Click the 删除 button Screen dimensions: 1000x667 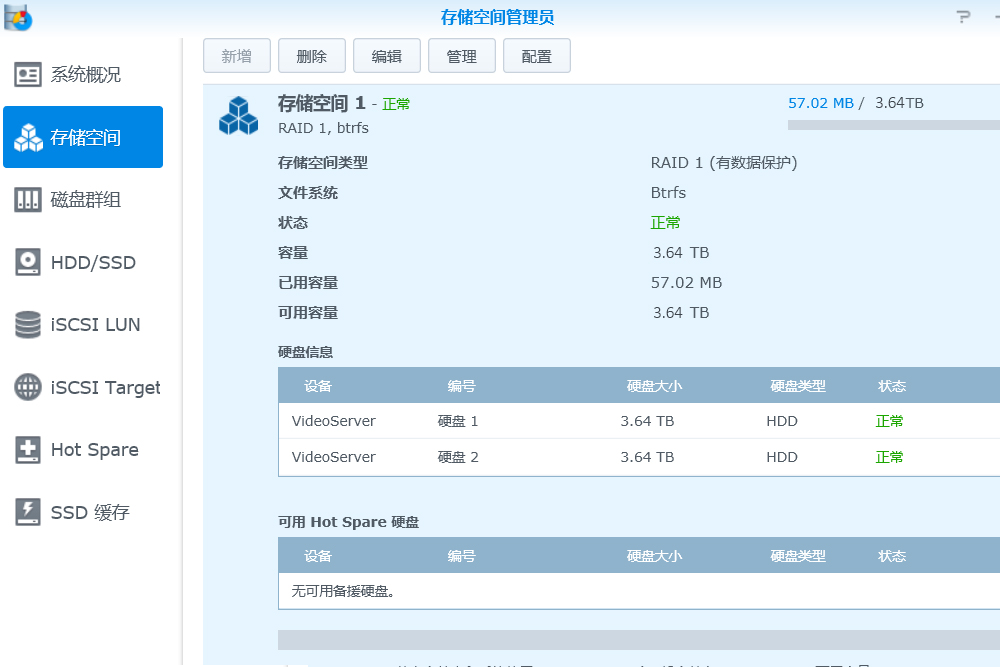pos(311,55)
